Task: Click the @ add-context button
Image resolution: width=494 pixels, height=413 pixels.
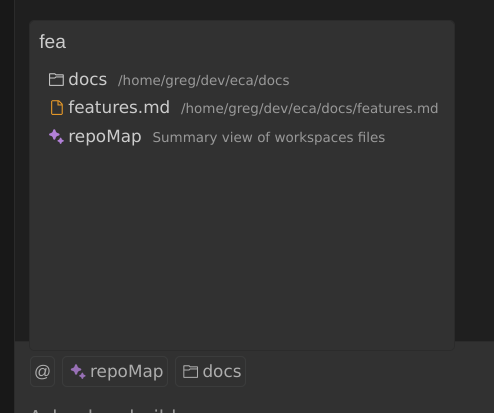Action: (x=42, y=371)
